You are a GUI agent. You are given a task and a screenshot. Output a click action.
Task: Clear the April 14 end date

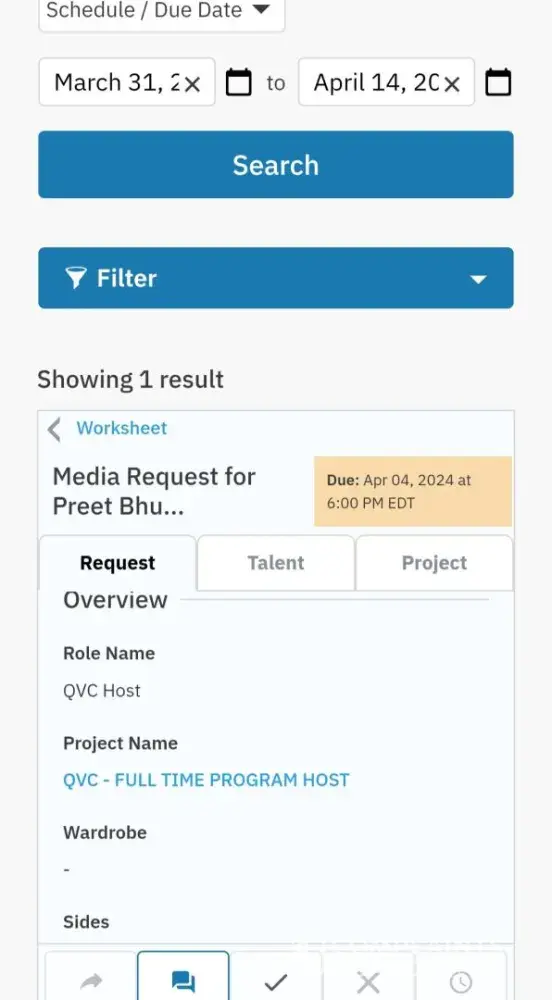[451, 84]
